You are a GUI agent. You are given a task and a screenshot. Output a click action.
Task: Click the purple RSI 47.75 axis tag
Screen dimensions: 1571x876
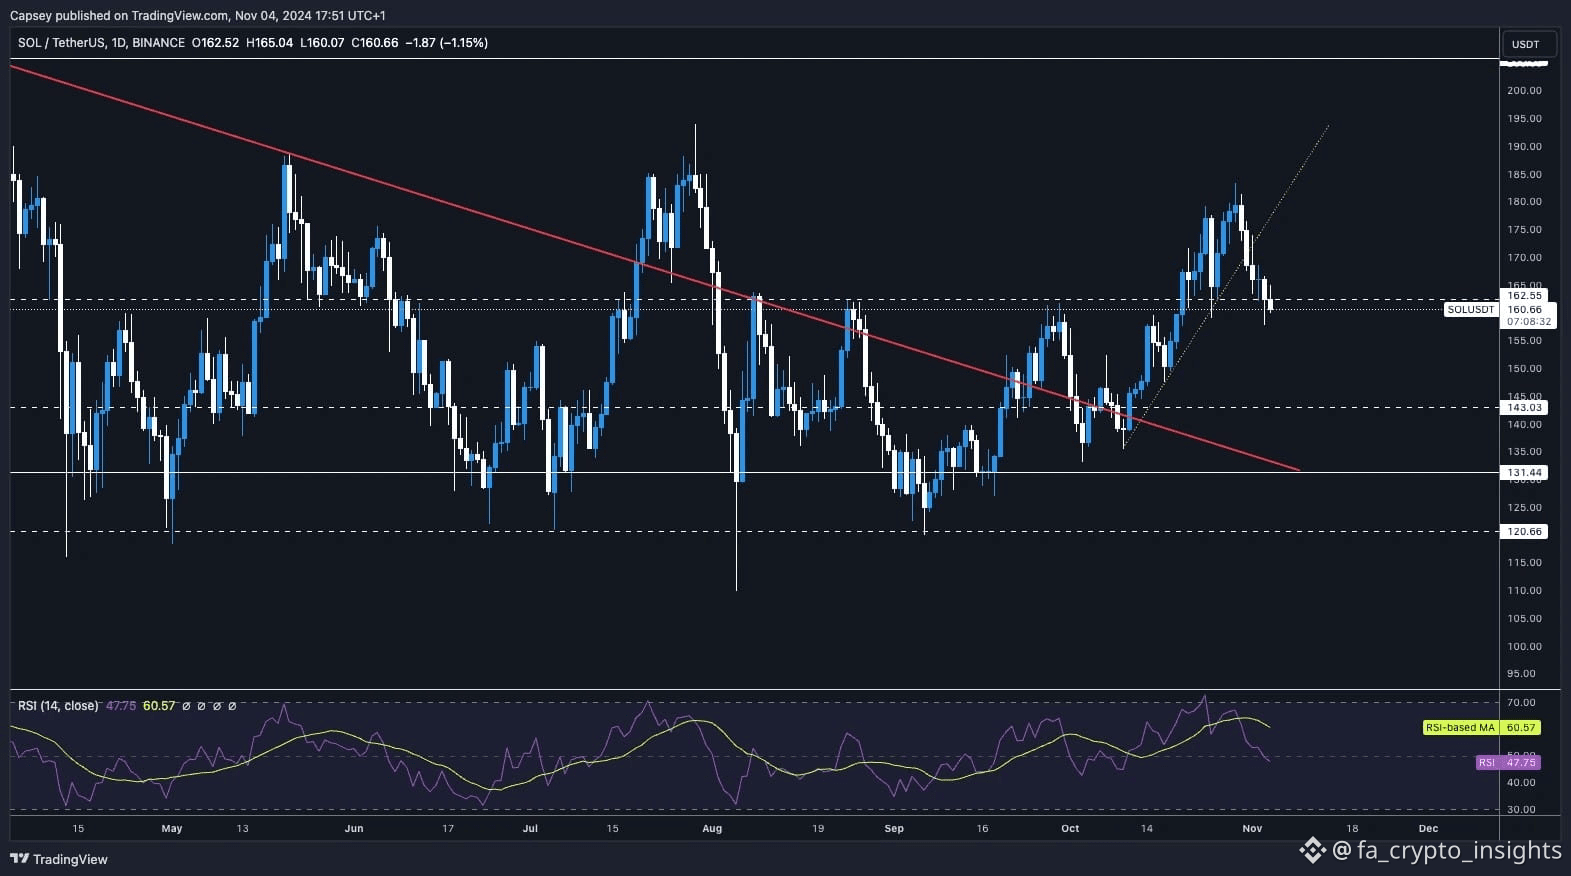[1508, 762]
